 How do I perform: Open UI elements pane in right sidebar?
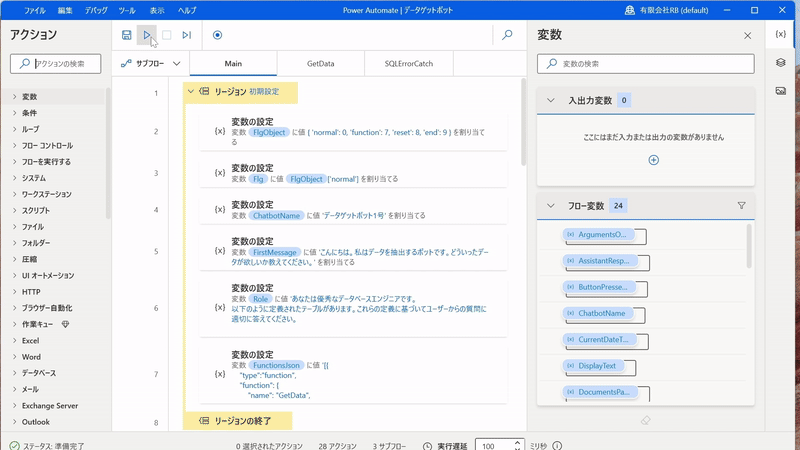(x=781, y=63)
